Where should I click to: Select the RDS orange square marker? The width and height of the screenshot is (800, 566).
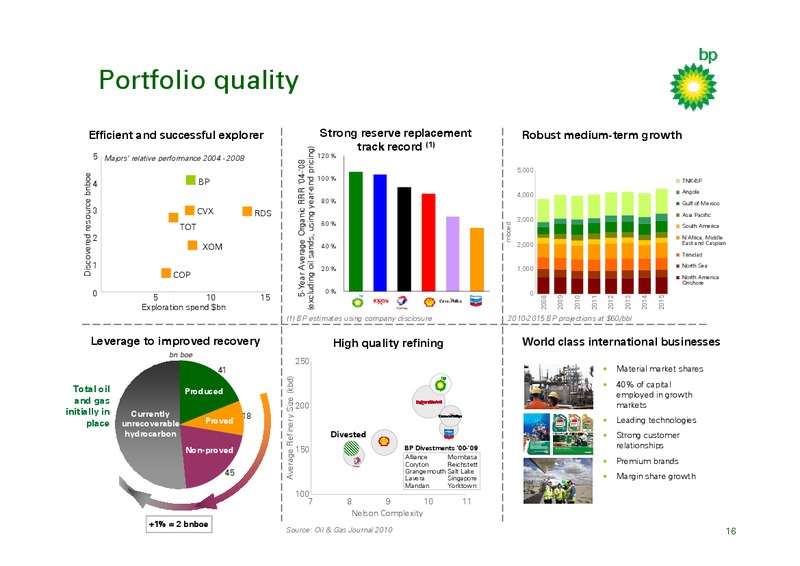coord(247,211)
